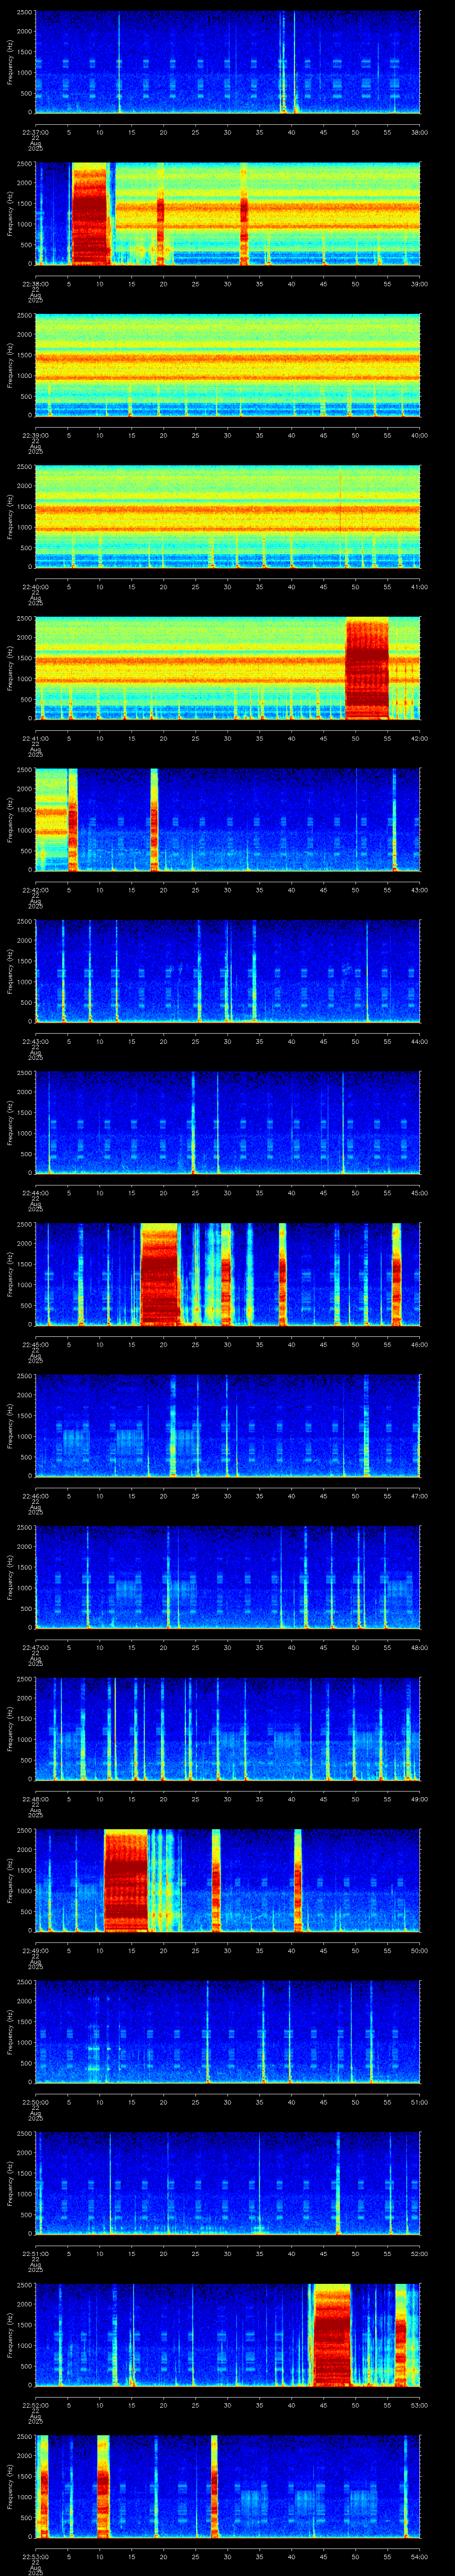455x2576 pixels.
Task: View the spectrogram panel starting at 22:39:00
Action: pyautogui.click(x=228, y=365)
